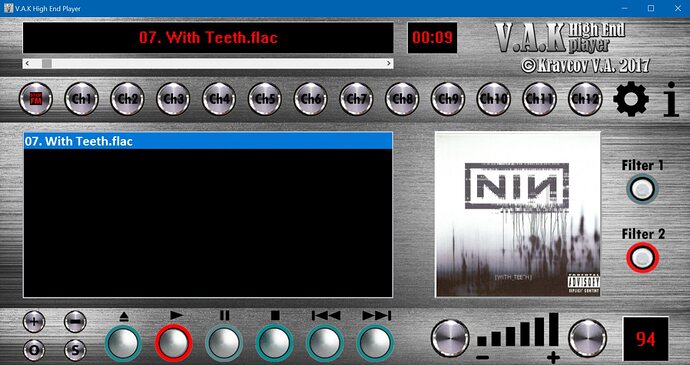Image resolution: width=690 pixels, height=365 pixels.
Task: Select radio channel Ch8
Action: [402, 99]
